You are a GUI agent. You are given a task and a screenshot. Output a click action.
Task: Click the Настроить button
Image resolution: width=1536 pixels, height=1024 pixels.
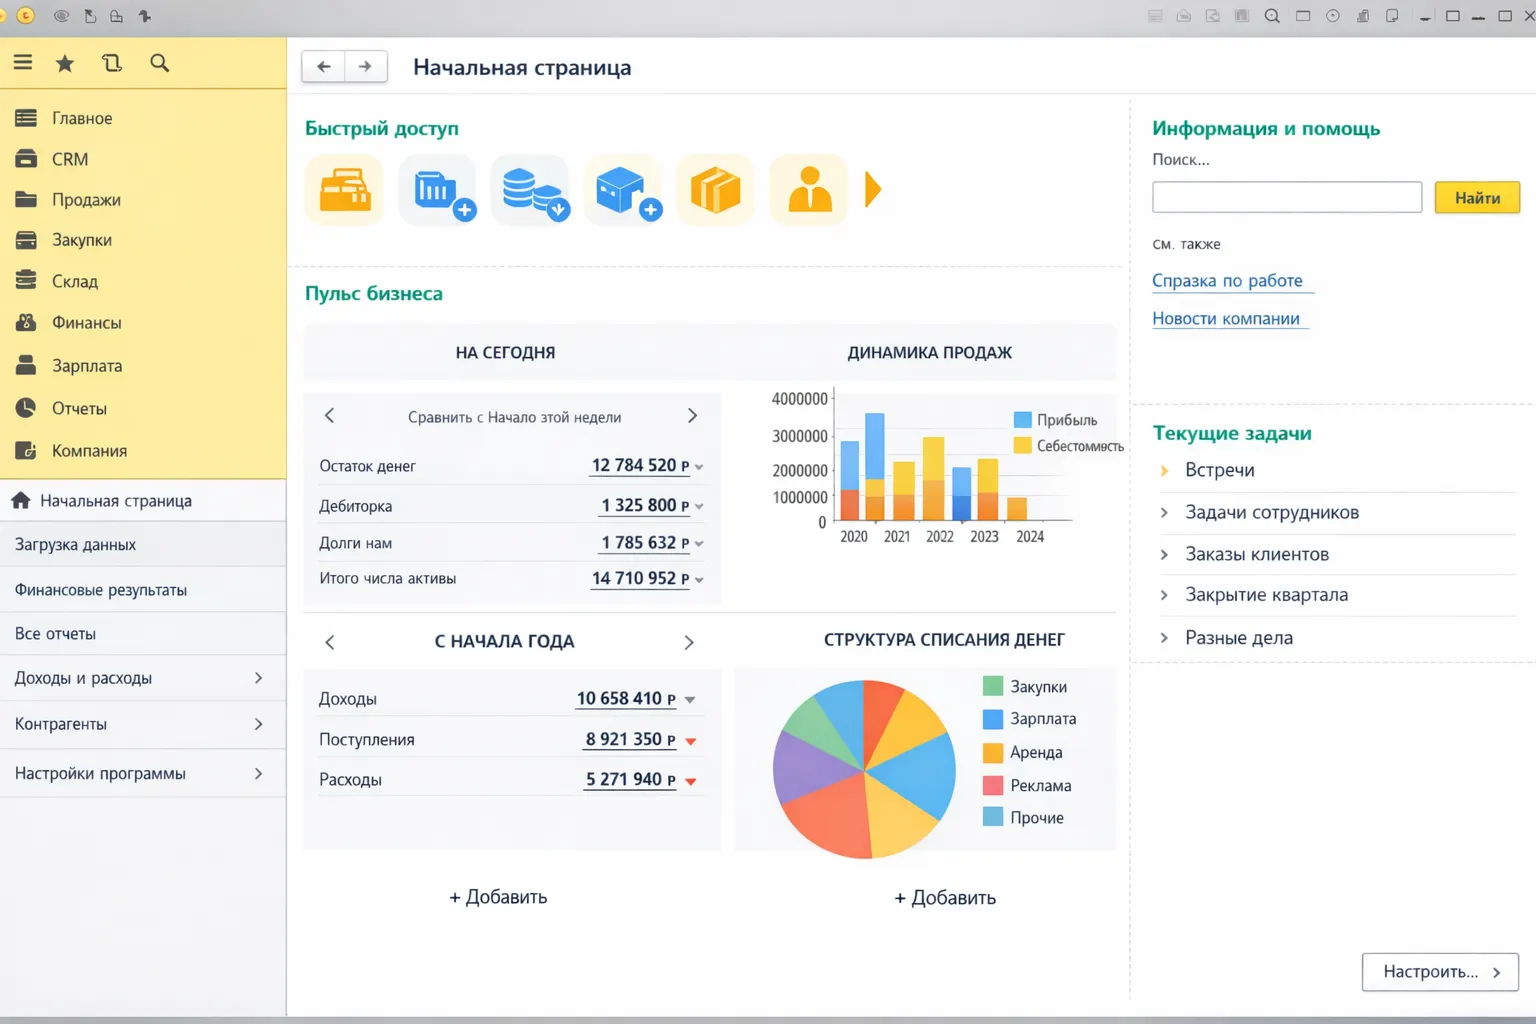pos(1439,971)
